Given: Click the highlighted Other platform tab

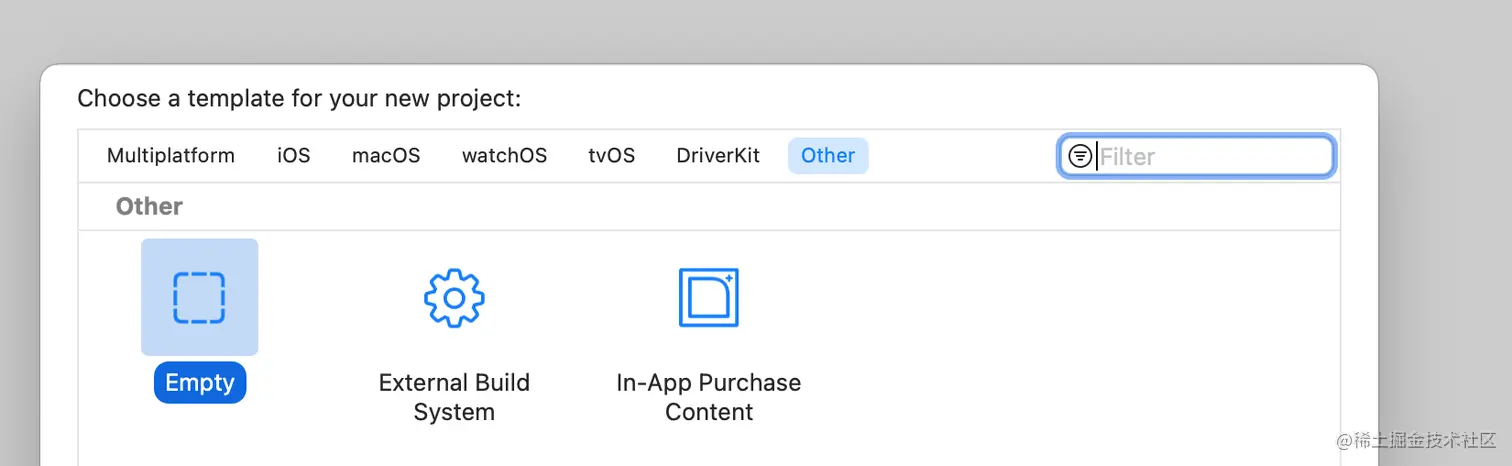Looking at the screenshot, I should 828,156.
